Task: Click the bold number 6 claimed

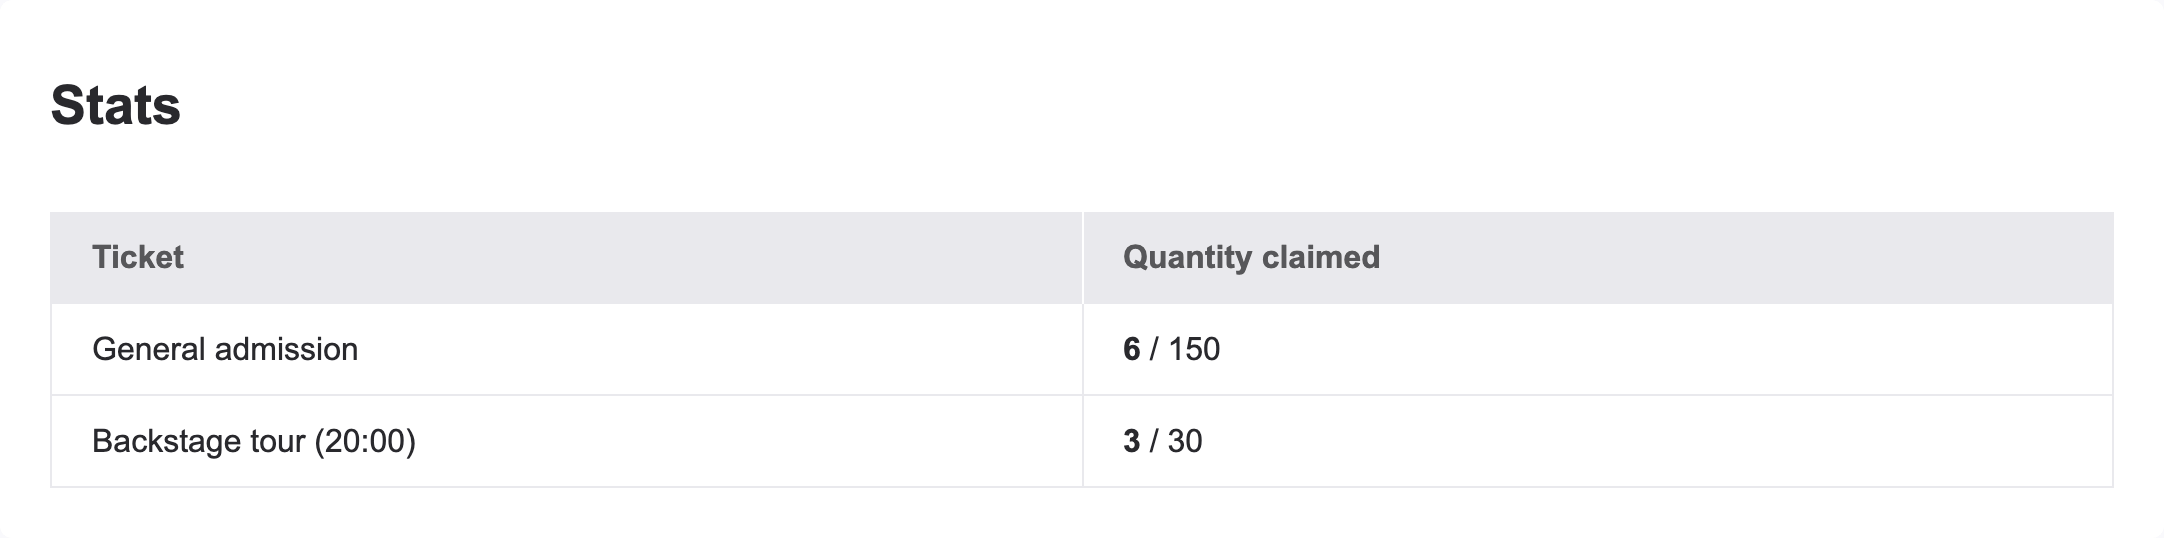Action: [1131, 349]
